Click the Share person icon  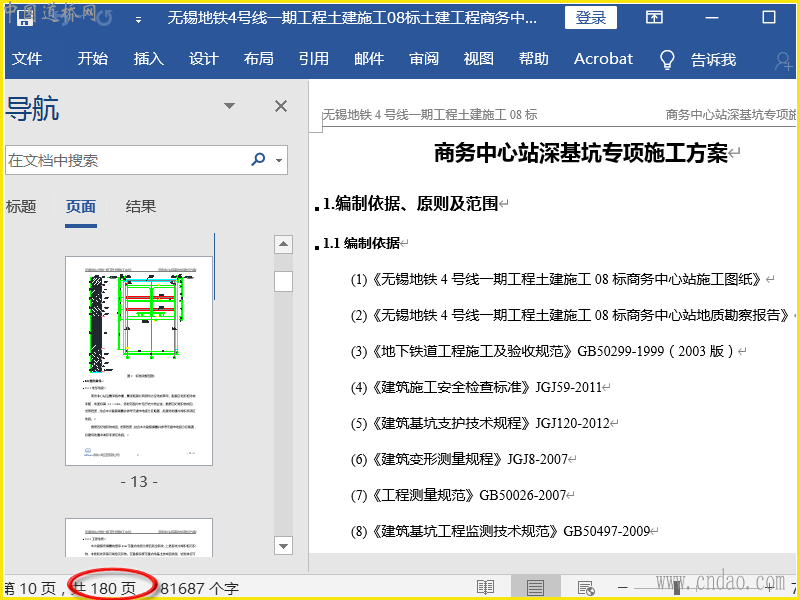click(x=783, y=61)
